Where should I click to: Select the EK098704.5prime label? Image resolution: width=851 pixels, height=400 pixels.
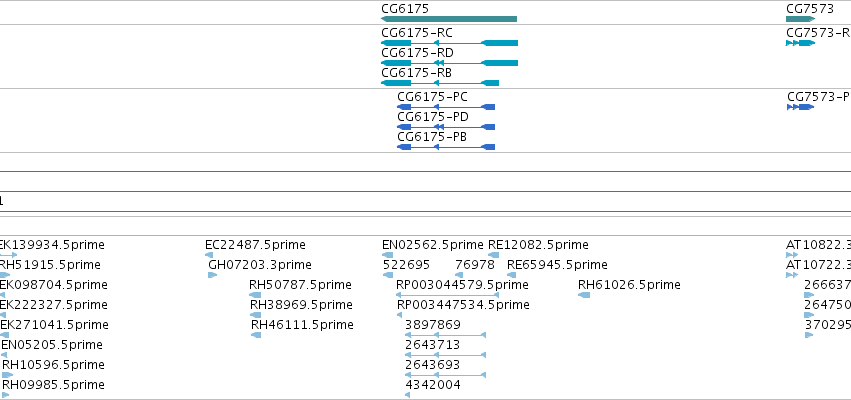pyautogui.click(x=54, y=285)
